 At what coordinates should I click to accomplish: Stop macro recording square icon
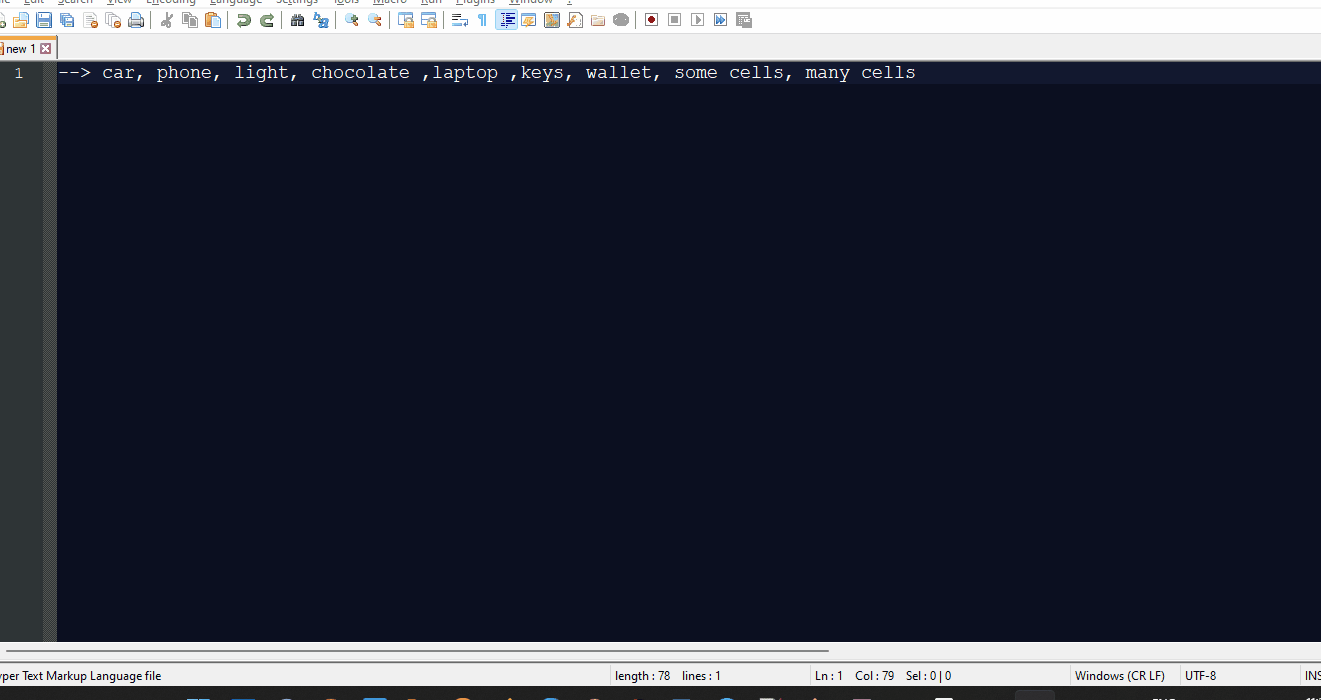tap(675, 20)
